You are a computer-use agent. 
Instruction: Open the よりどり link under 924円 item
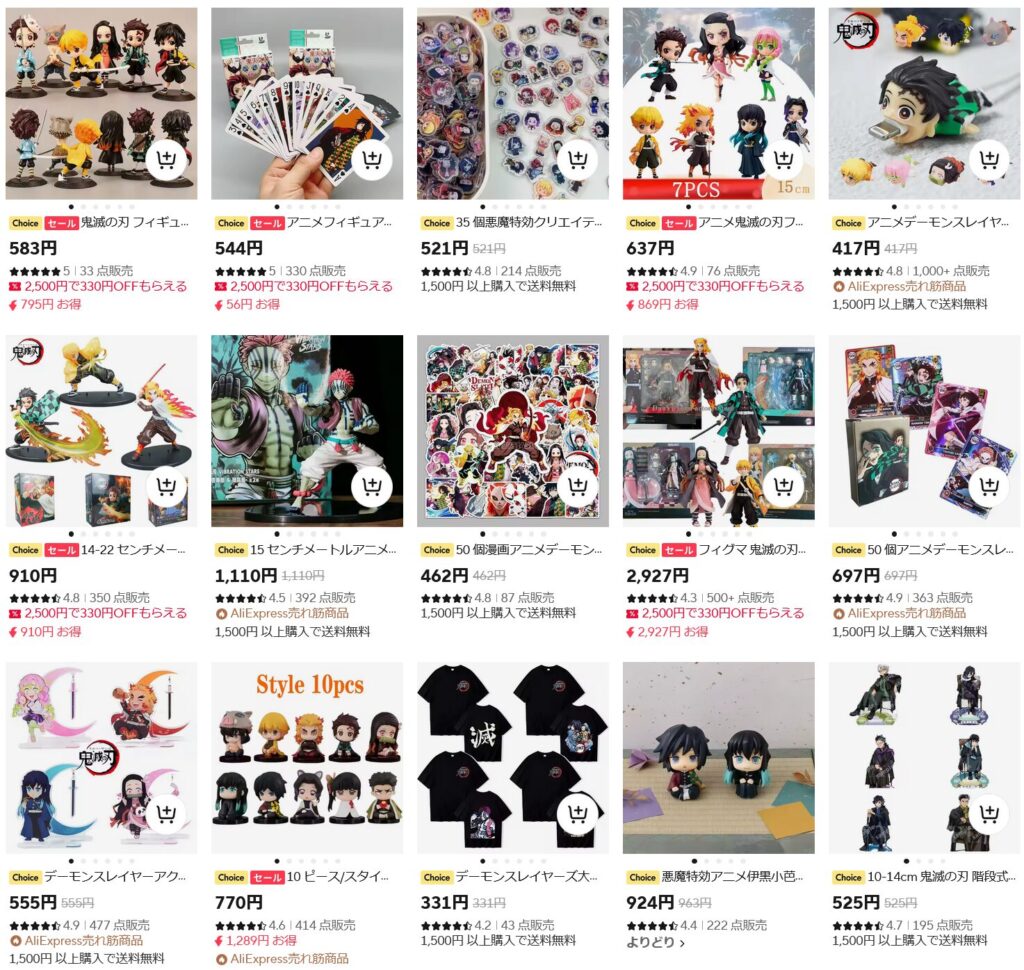pos(655,942)
